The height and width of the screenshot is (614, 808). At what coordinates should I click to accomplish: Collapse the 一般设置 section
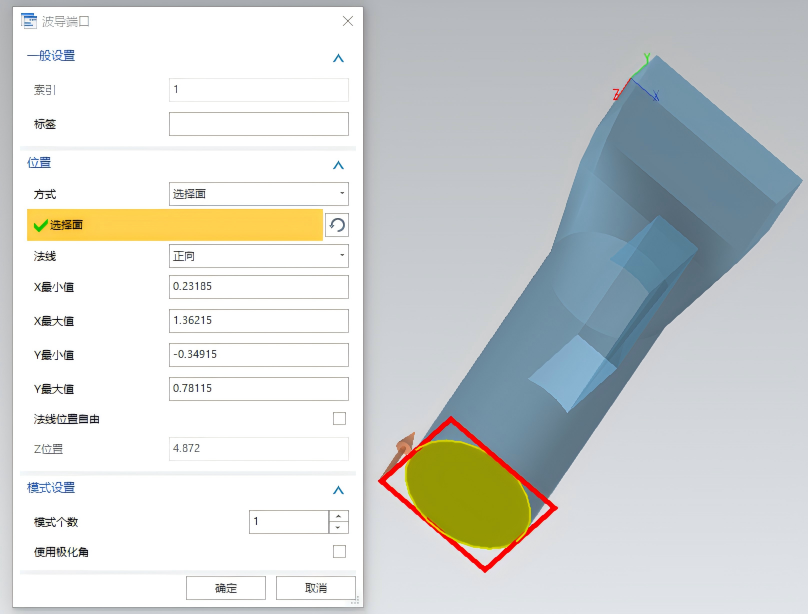(338, 58)
